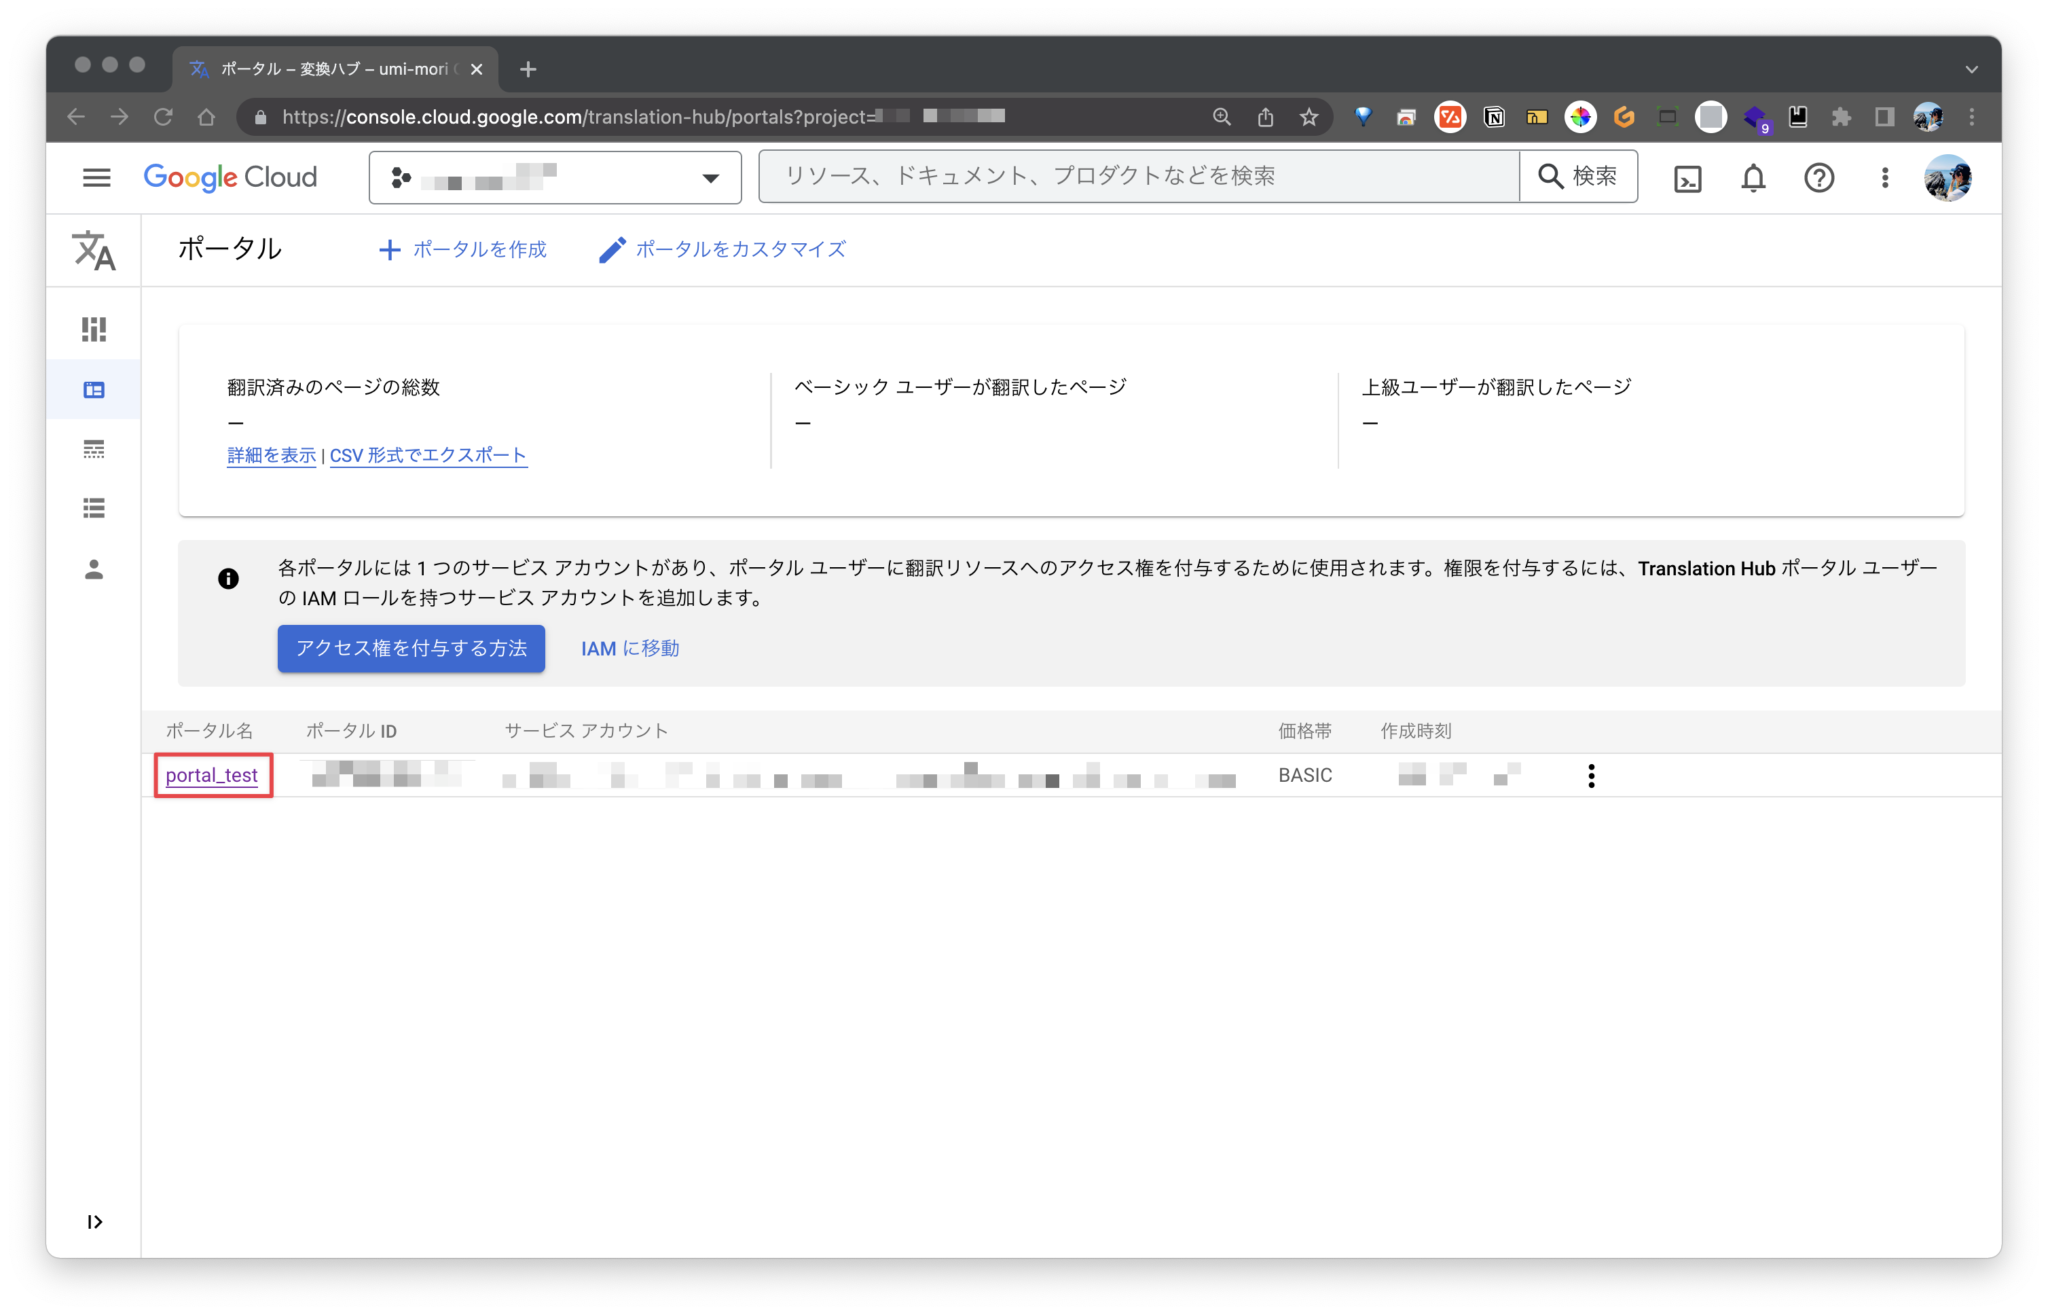Switch to the ポータル browser tab
This screenshot has width=2048, height=1315.
pos(320,68)
